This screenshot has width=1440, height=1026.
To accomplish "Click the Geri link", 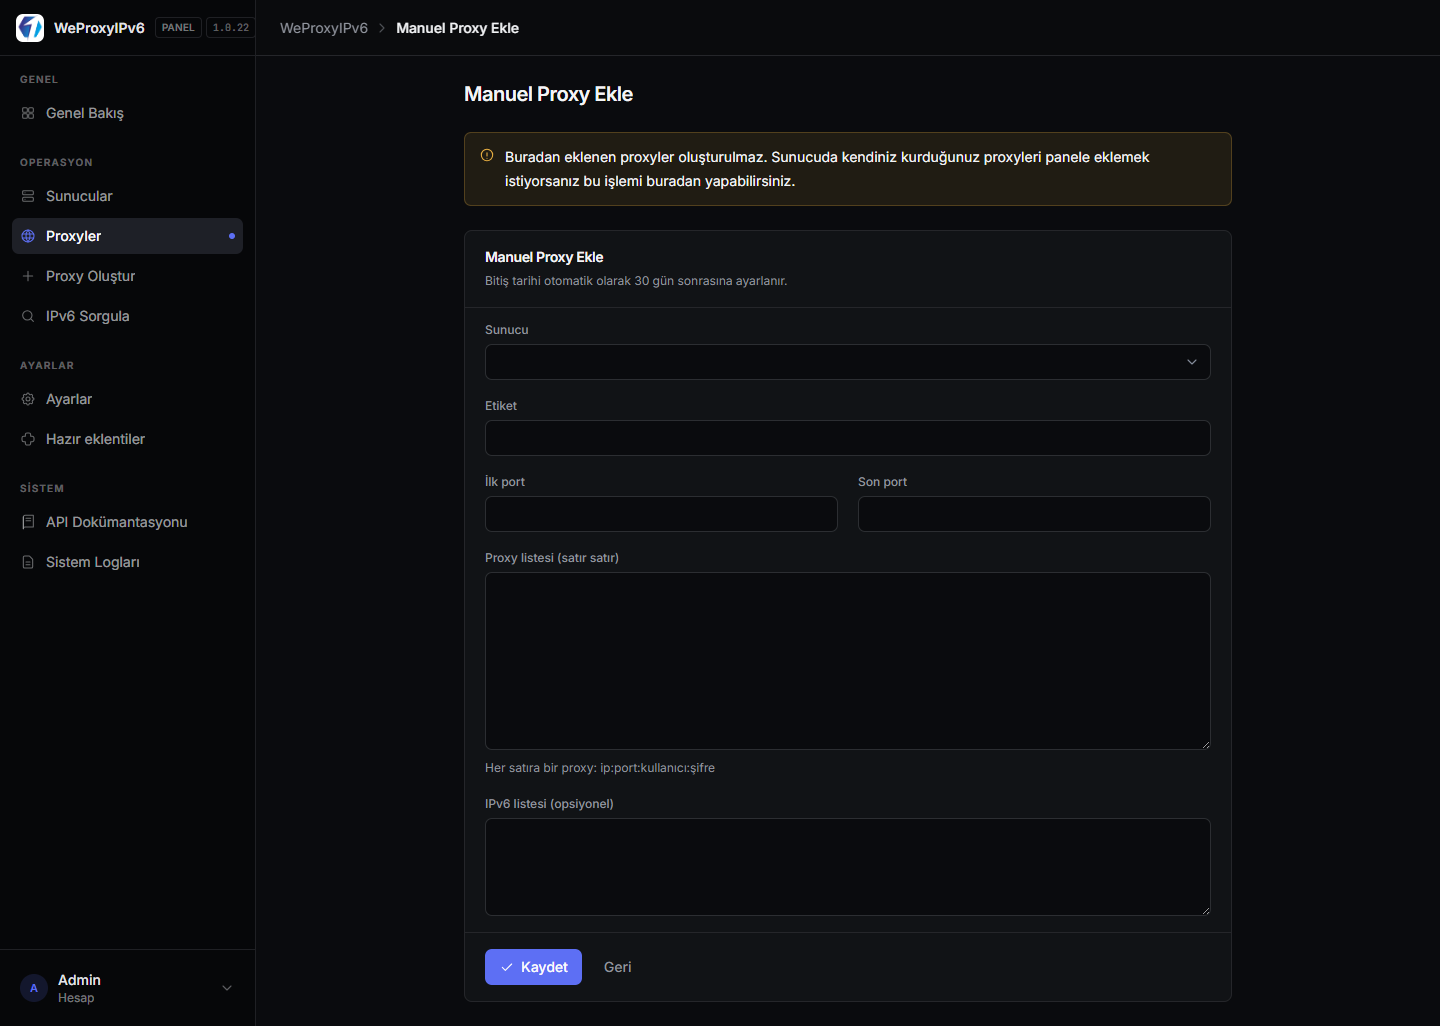I will pos(618,967).
